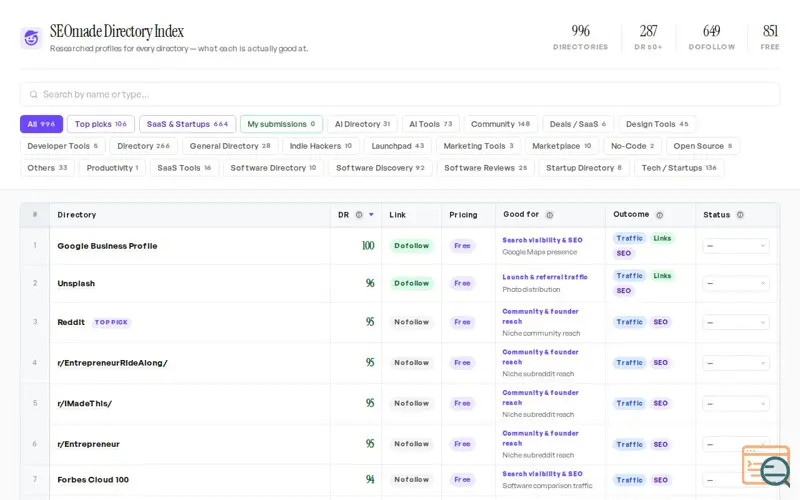Select the SaaS & Startups filter
Image resolution: width=800 pixels, height=500 pixels.
click(187, 124)
